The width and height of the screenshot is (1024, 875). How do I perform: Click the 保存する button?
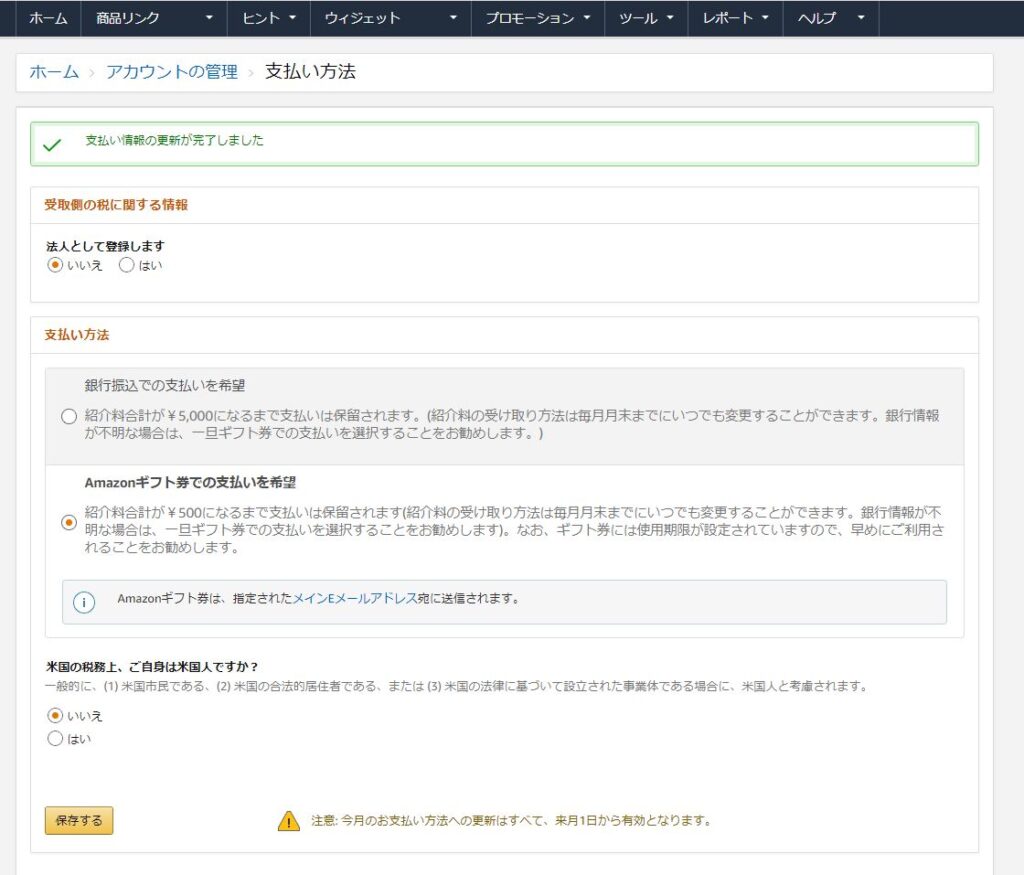(x=79, y=821)
